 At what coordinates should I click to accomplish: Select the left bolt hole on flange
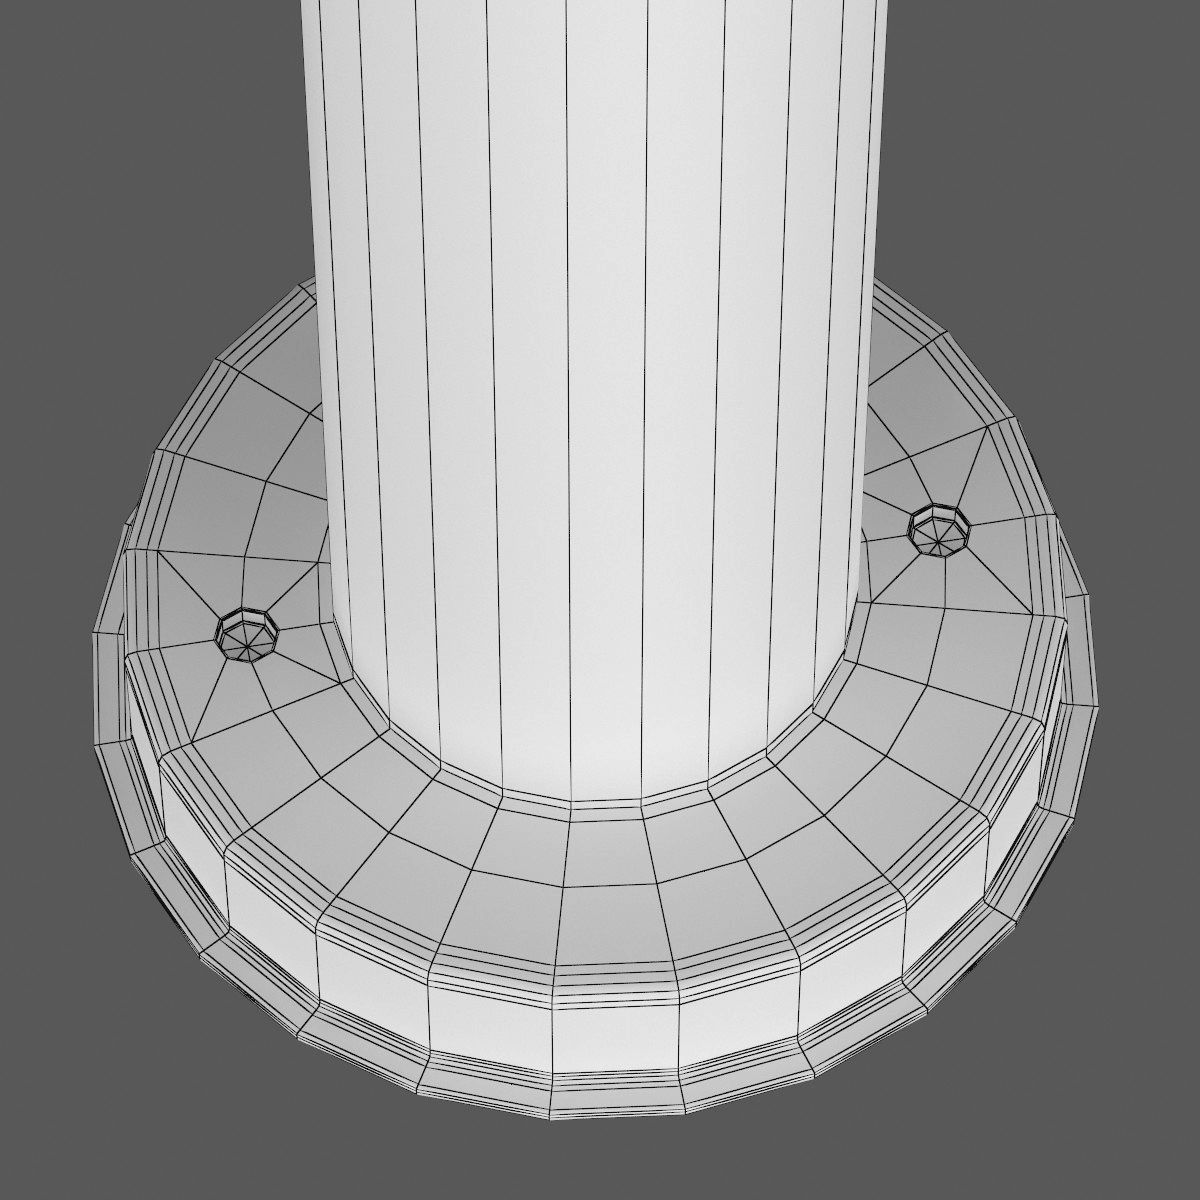tap(249, 634)
